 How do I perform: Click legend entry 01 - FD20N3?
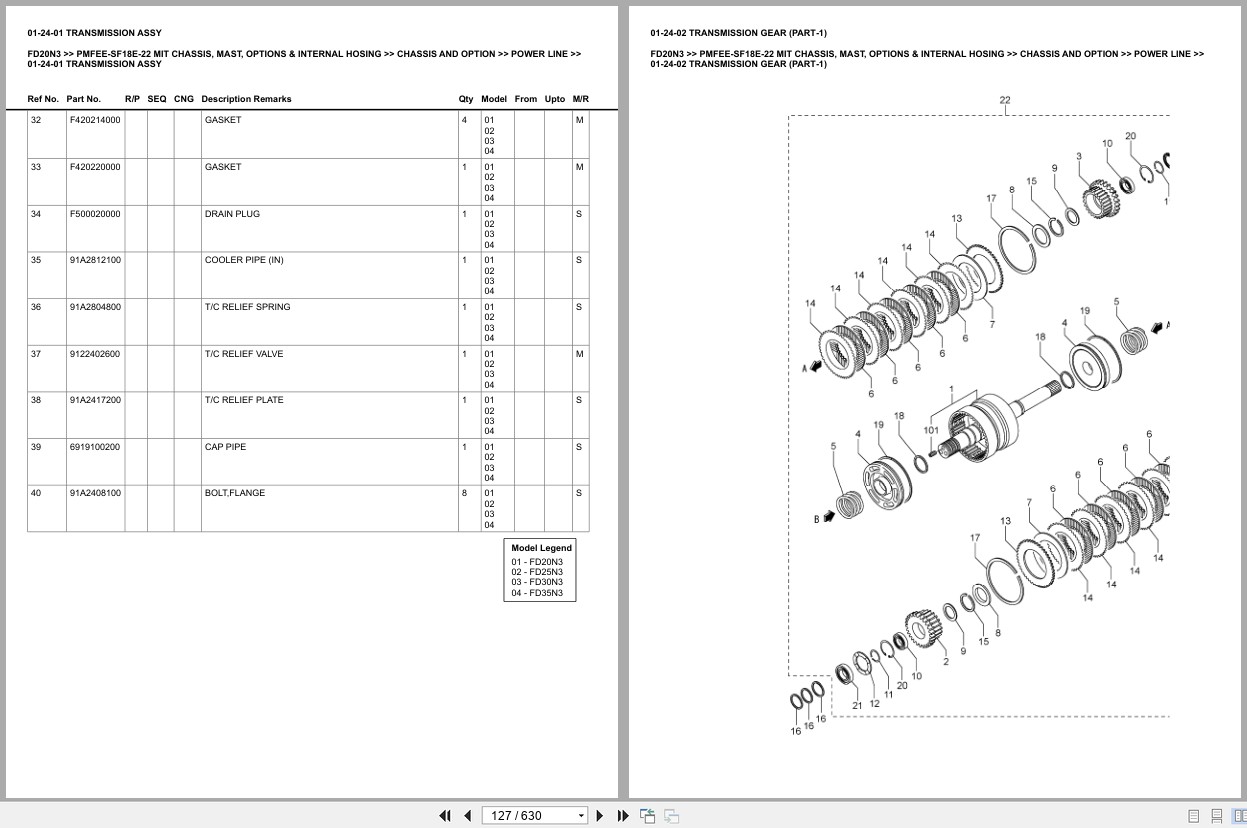[x=537, y=562]
